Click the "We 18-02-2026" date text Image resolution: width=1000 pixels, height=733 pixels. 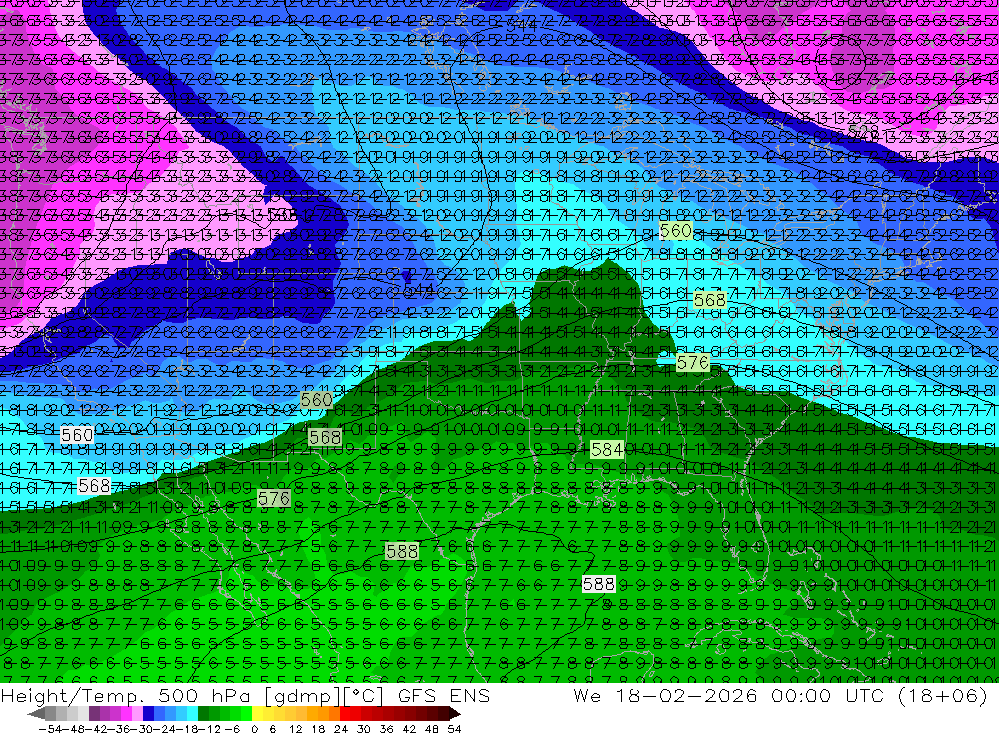pos(665,695)
